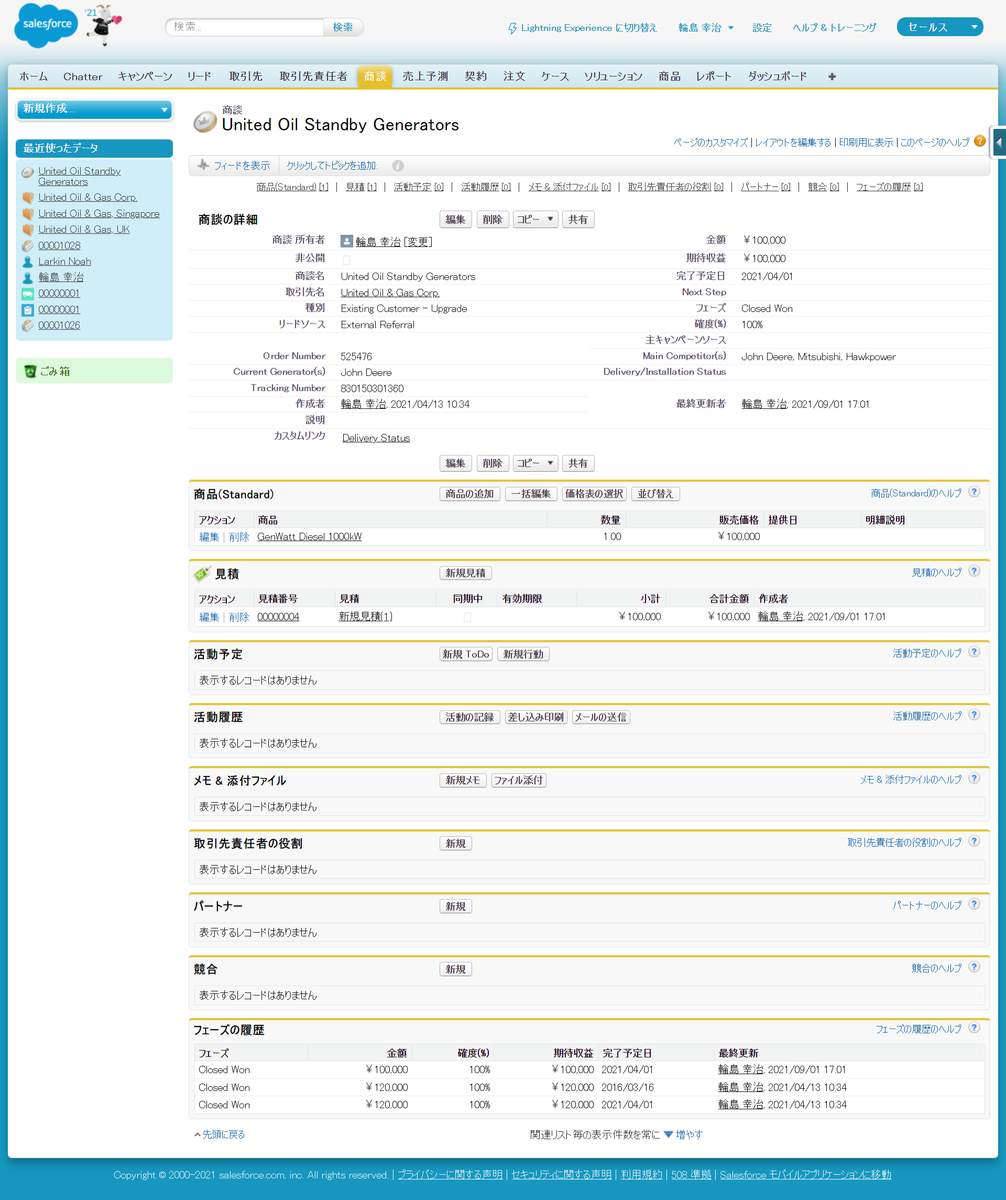Click help icon for 商品(Standard) list

point(974,493)
